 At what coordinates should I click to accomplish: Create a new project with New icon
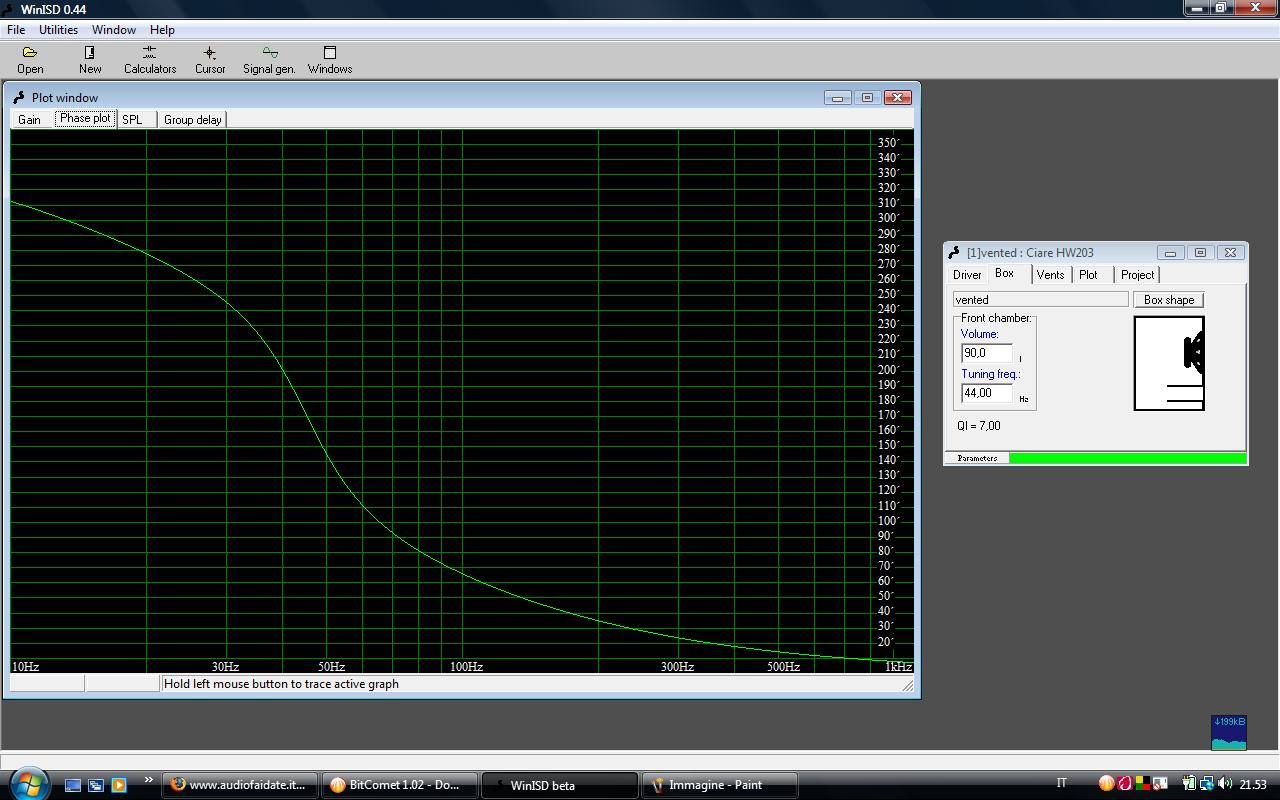click(90, 59)
